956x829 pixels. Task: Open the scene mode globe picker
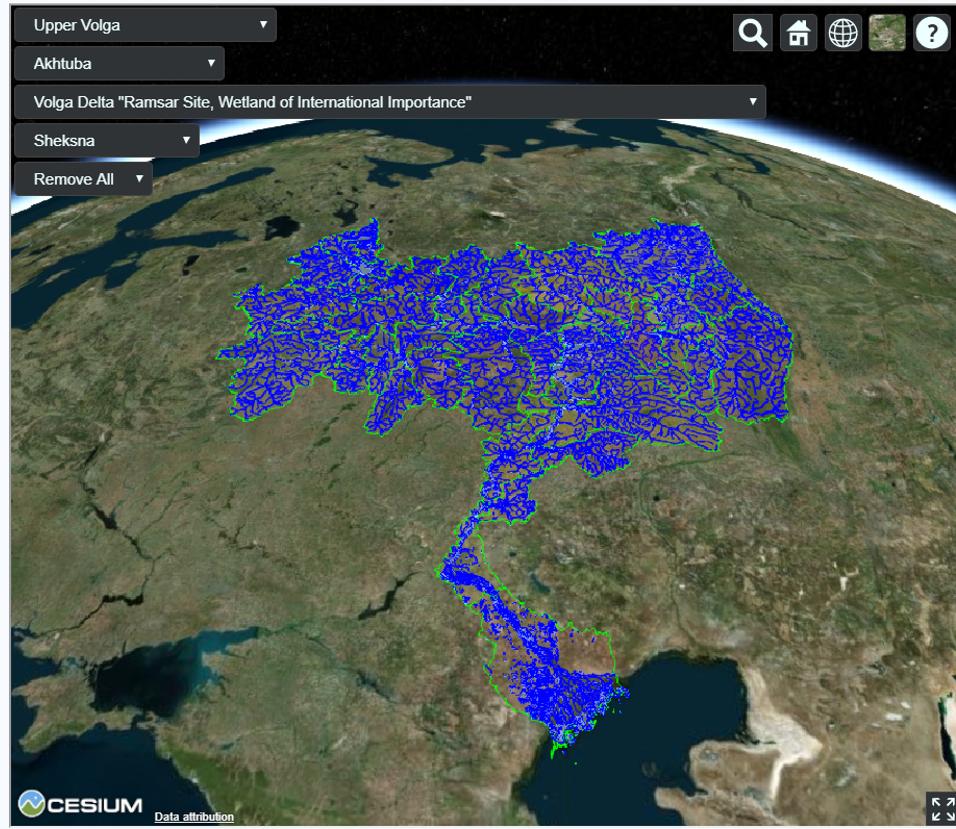(x=843, y=33)
